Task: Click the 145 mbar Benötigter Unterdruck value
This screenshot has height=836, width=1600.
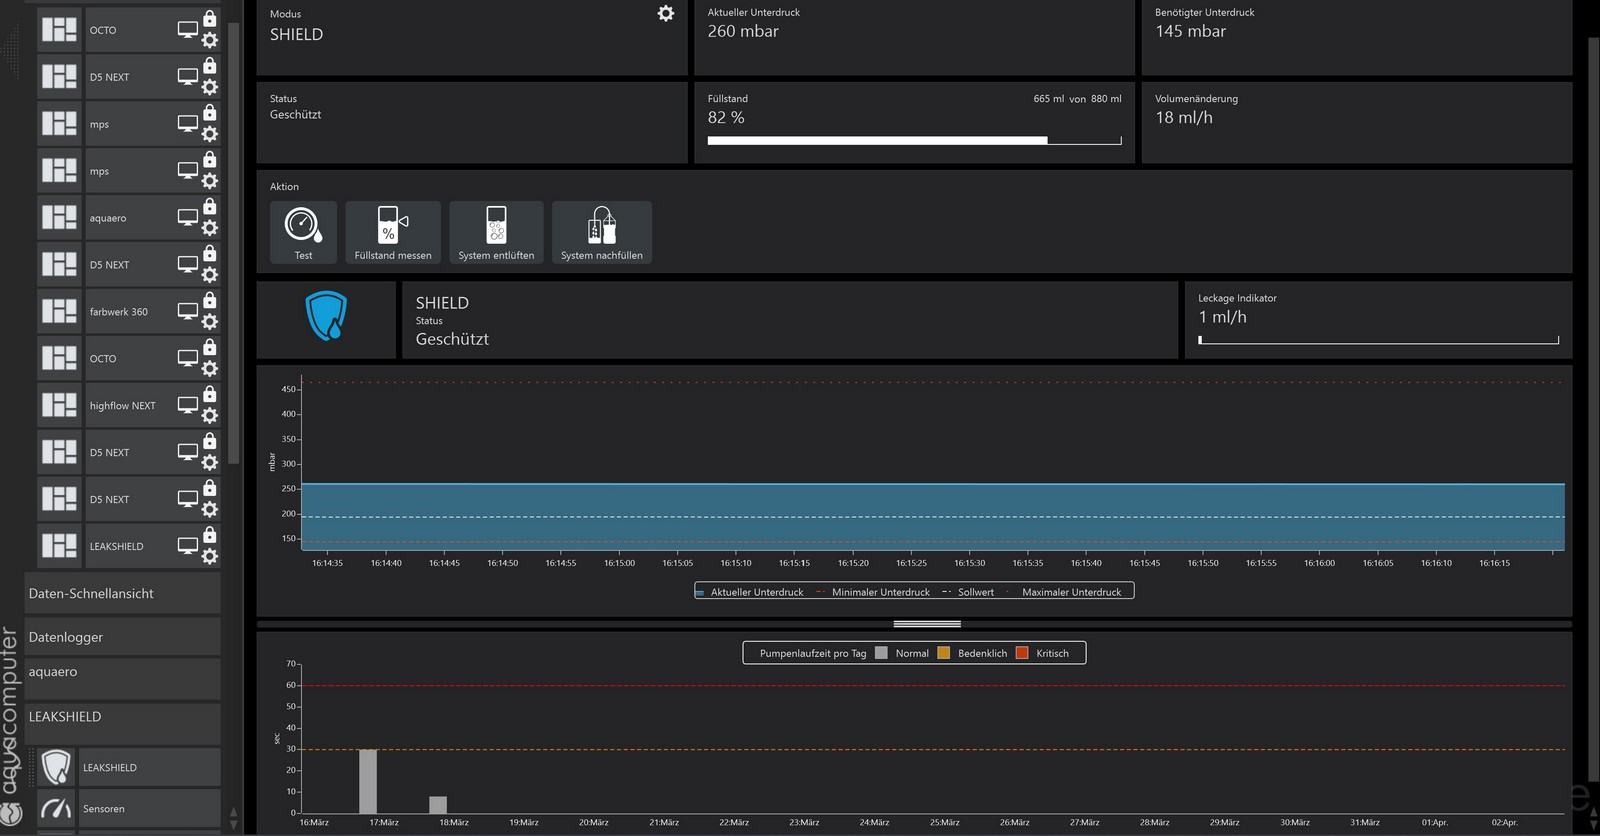Action: (x=1190, y=31)
